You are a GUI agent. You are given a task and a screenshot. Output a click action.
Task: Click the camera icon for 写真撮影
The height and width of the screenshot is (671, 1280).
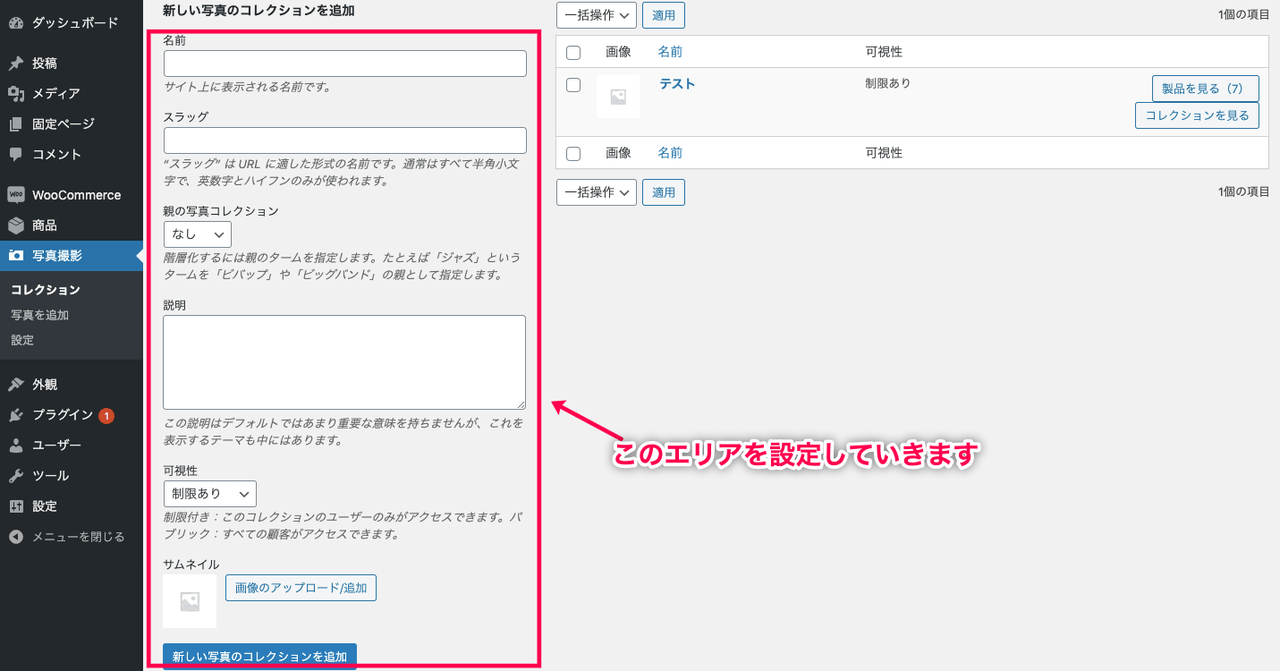(16, 255)
